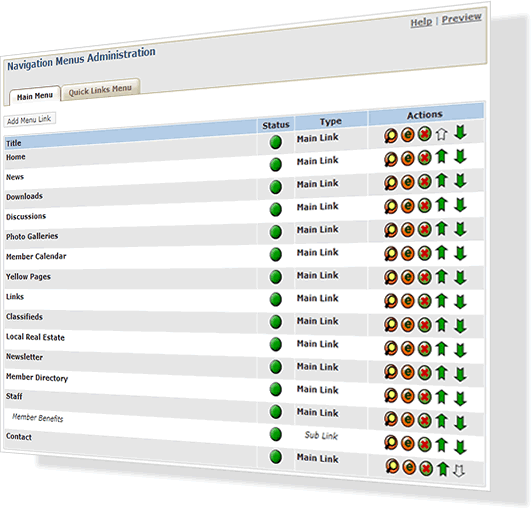The height and width of the screenshot is (510, 532).
Task: Toggle the Classifieds status green dot
Action: pyautogui.click(x=276, y=322)
